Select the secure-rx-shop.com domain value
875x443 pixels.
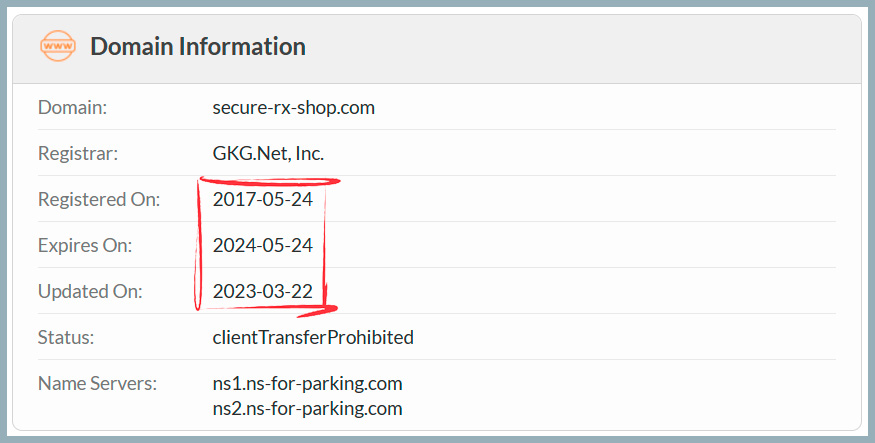tap(294, 107)
